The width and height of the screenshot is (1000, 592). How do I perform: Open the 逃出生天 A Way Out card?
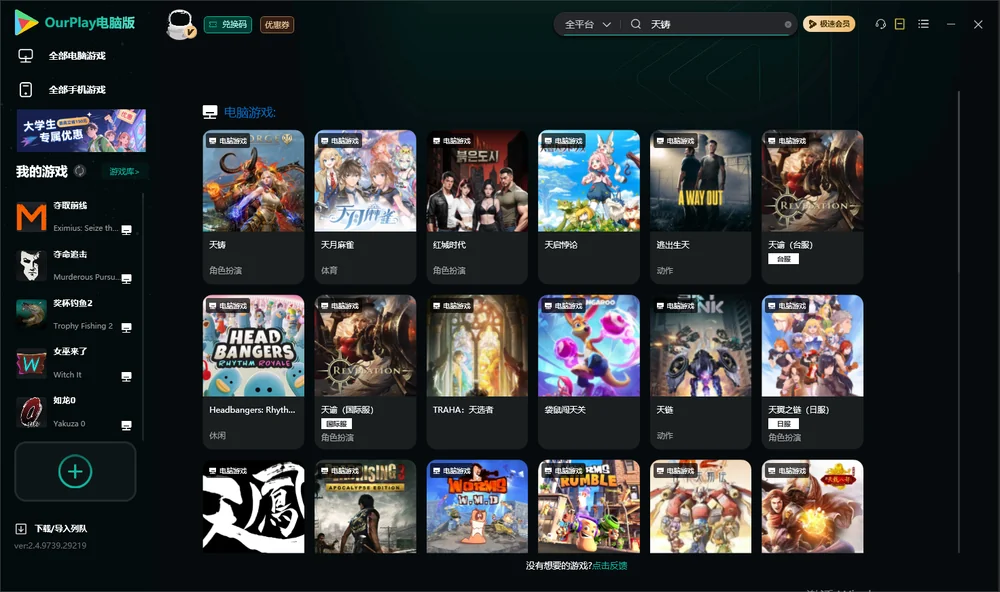(x=700, y=207)
